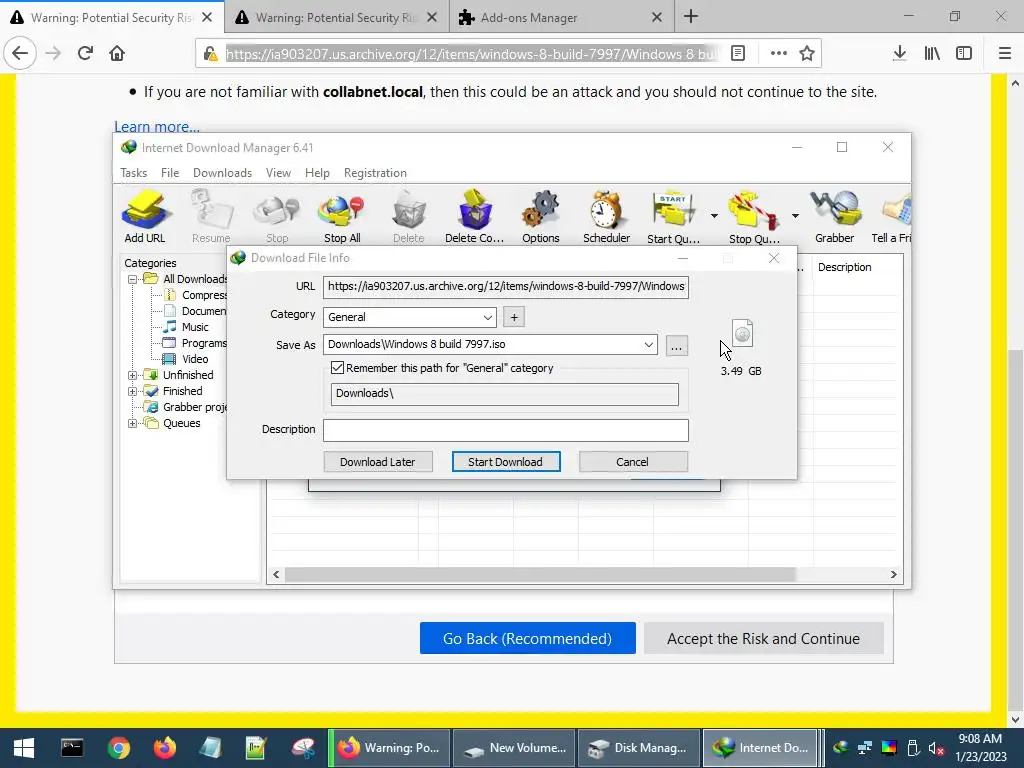1024x768 pixels.
Task: Click the Firefox reload icon
Action: (85, 53)
